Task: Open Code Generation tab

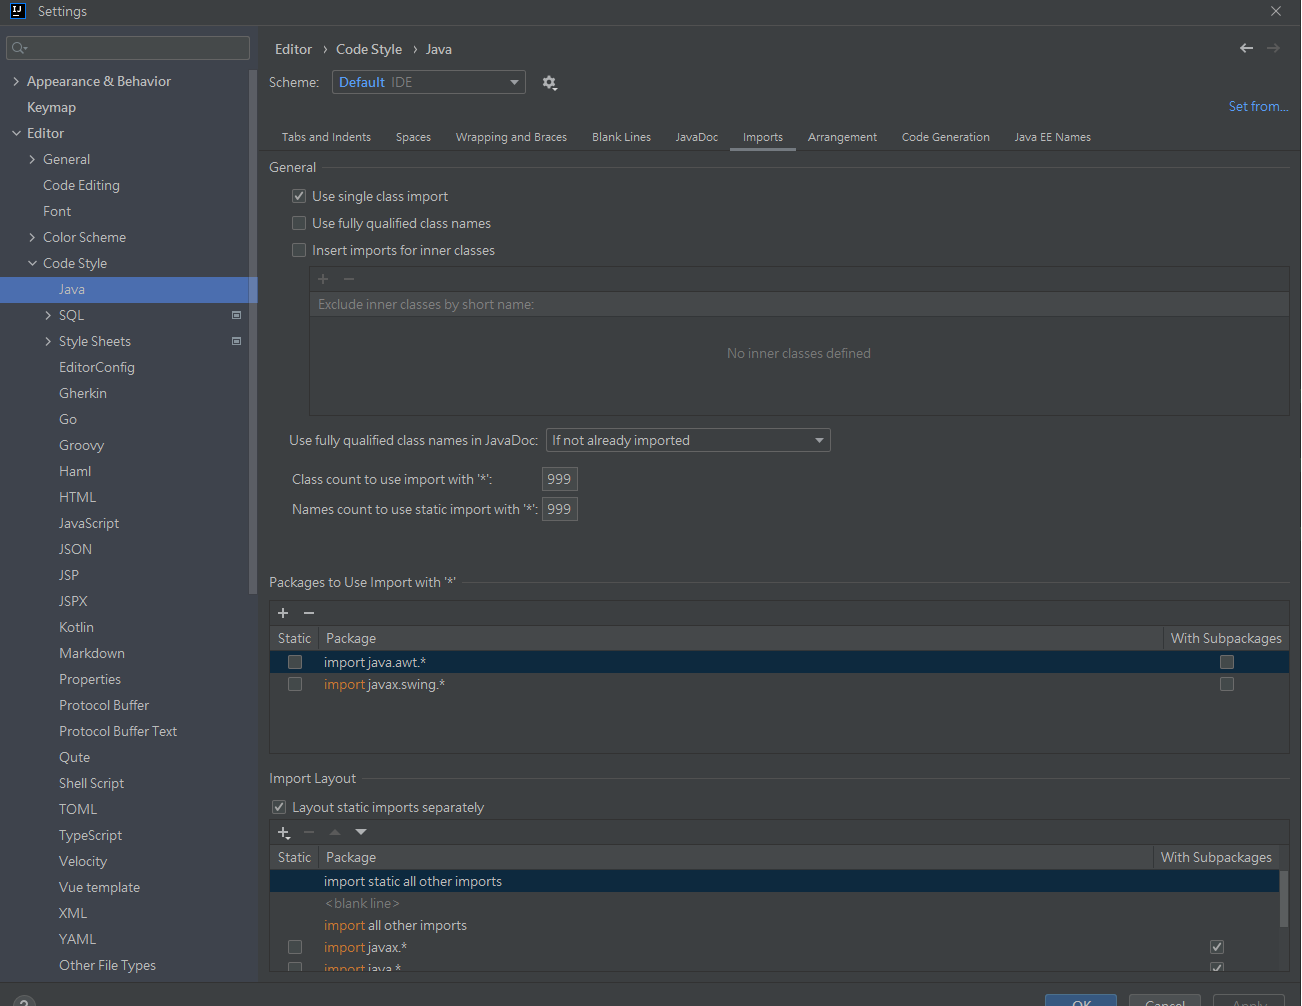Action: coord(945,137)
